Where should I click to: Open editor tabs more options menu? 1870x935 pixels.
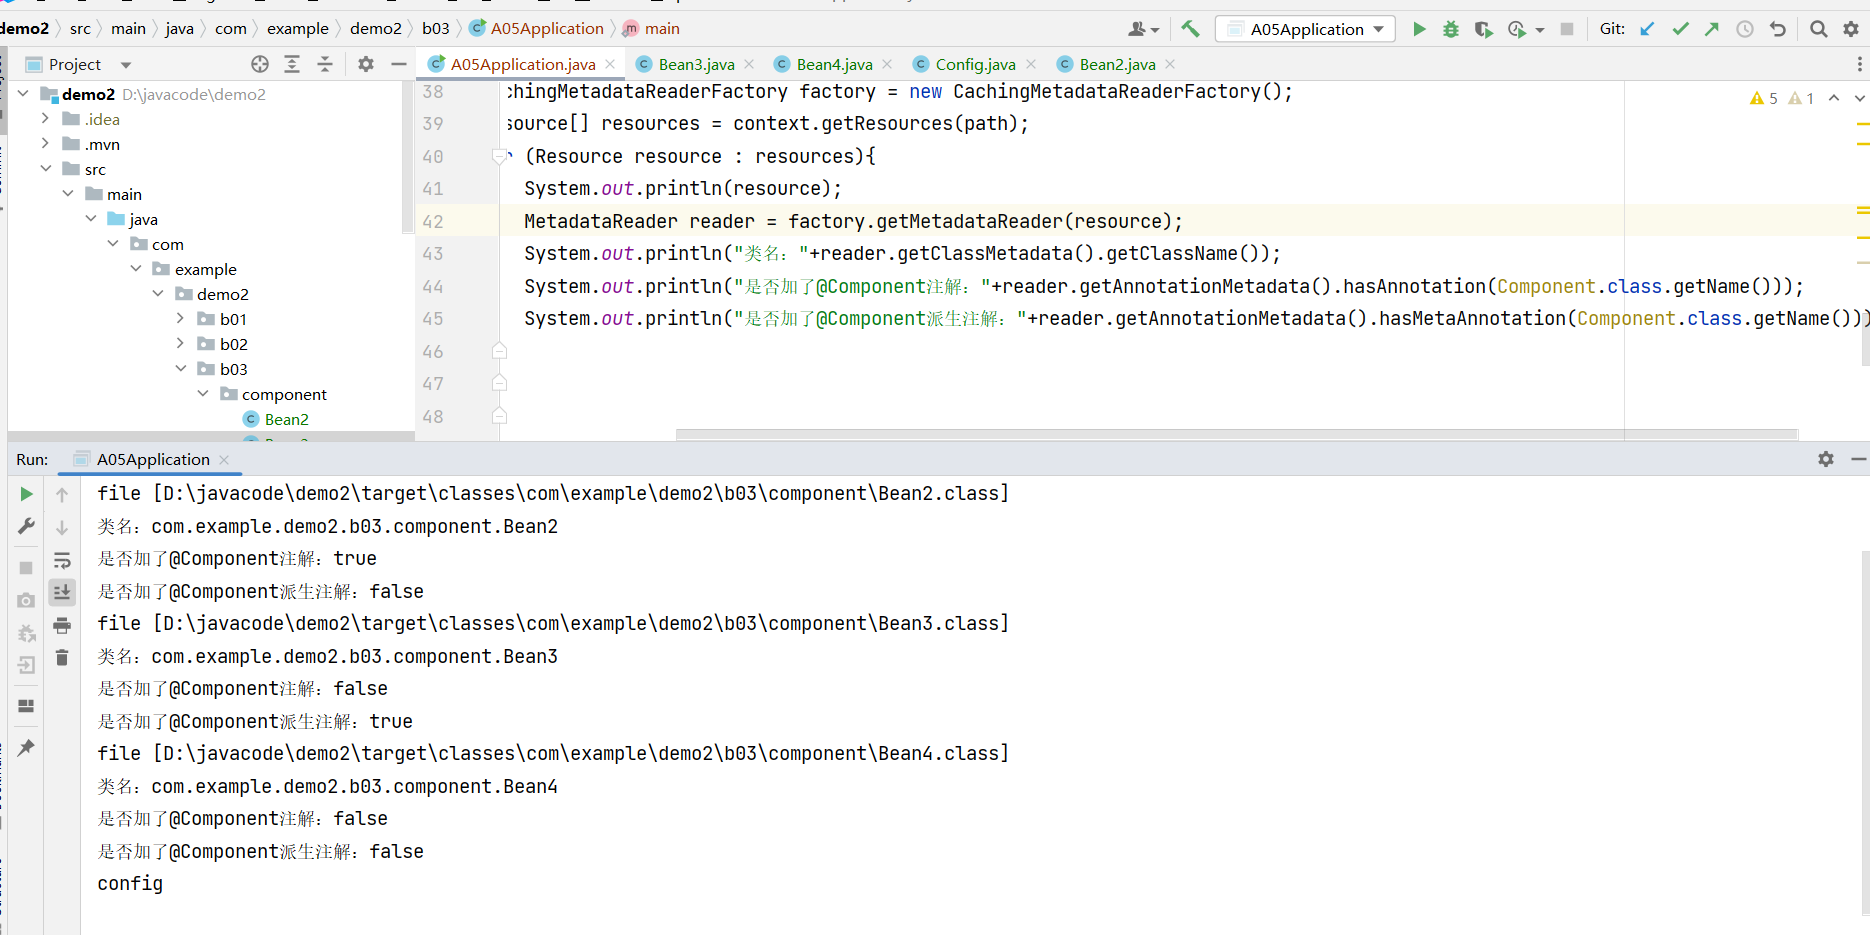coord(1860,64)
